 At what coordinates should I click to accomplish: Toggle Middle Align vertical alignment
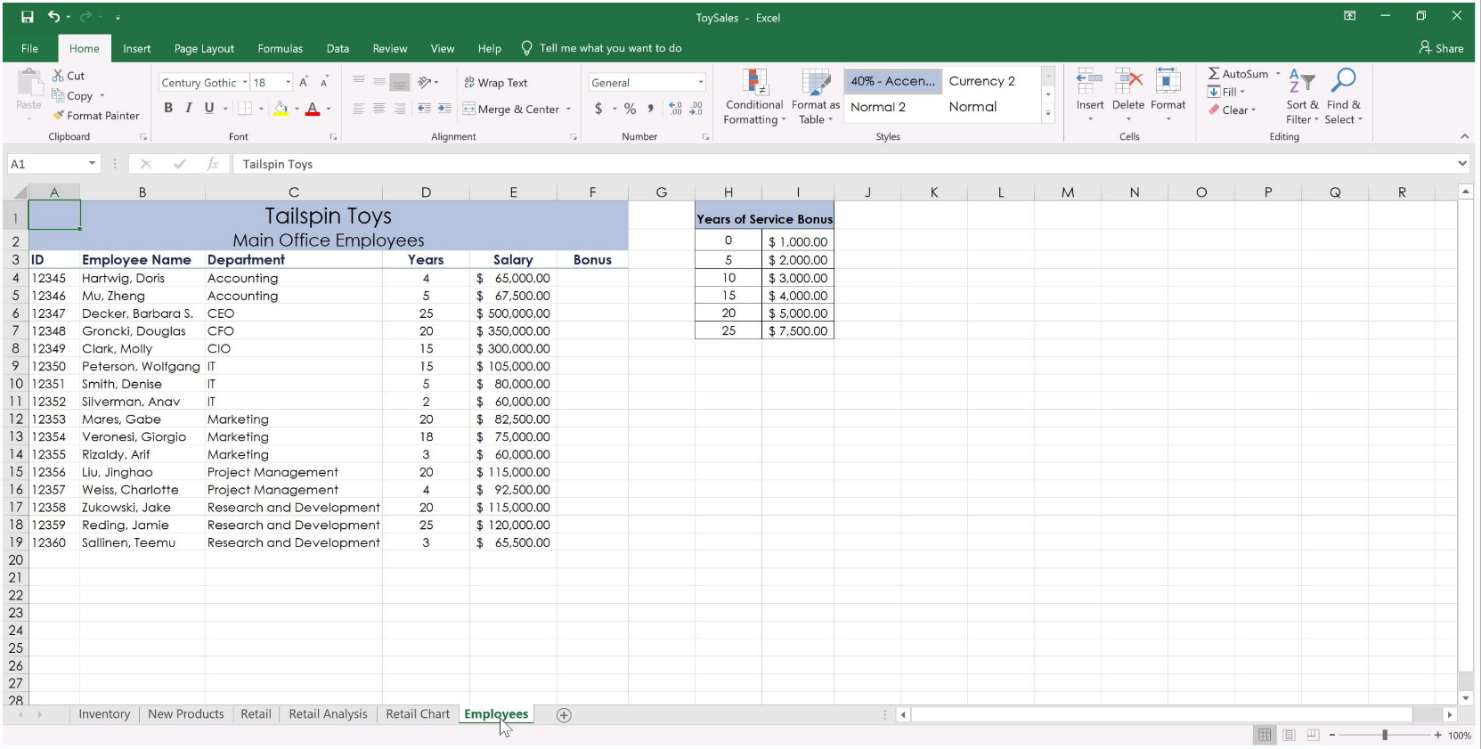point(379,83)
